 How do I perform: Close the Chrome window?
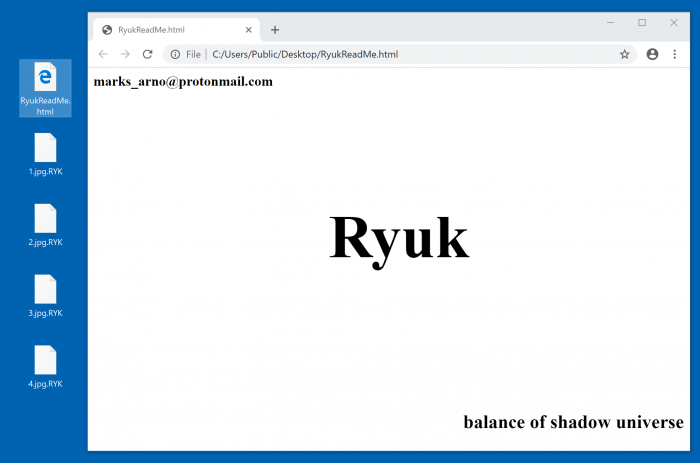click(x=674, y=22)
